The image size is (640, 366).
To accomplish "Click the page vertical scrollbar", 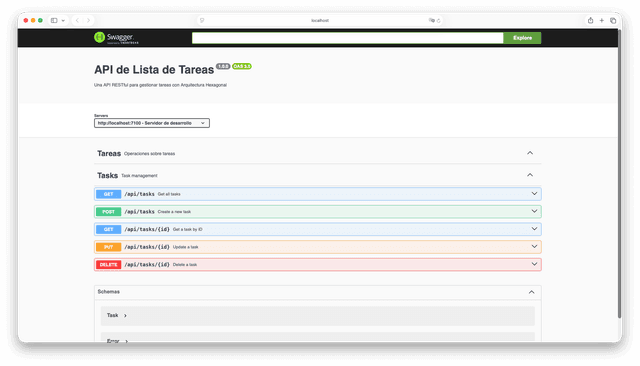I will (x=620, y=173).
